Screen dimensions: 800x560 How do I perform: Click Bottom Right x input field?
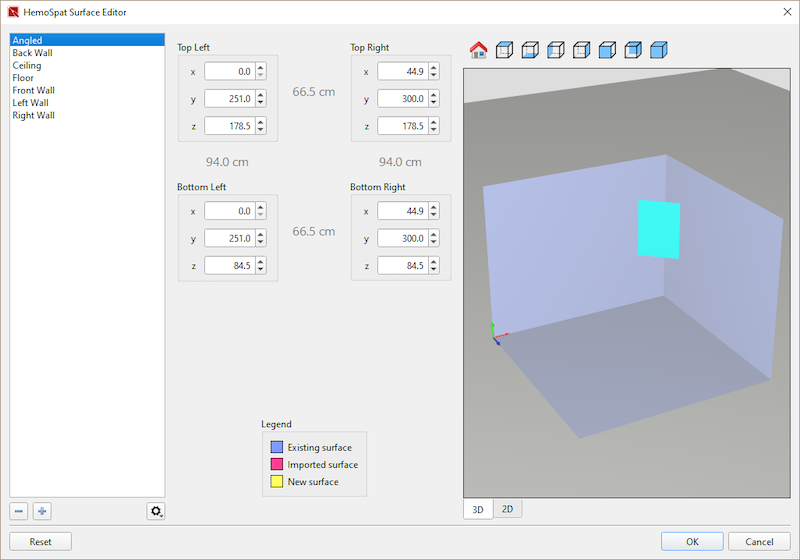pos(403,211)
